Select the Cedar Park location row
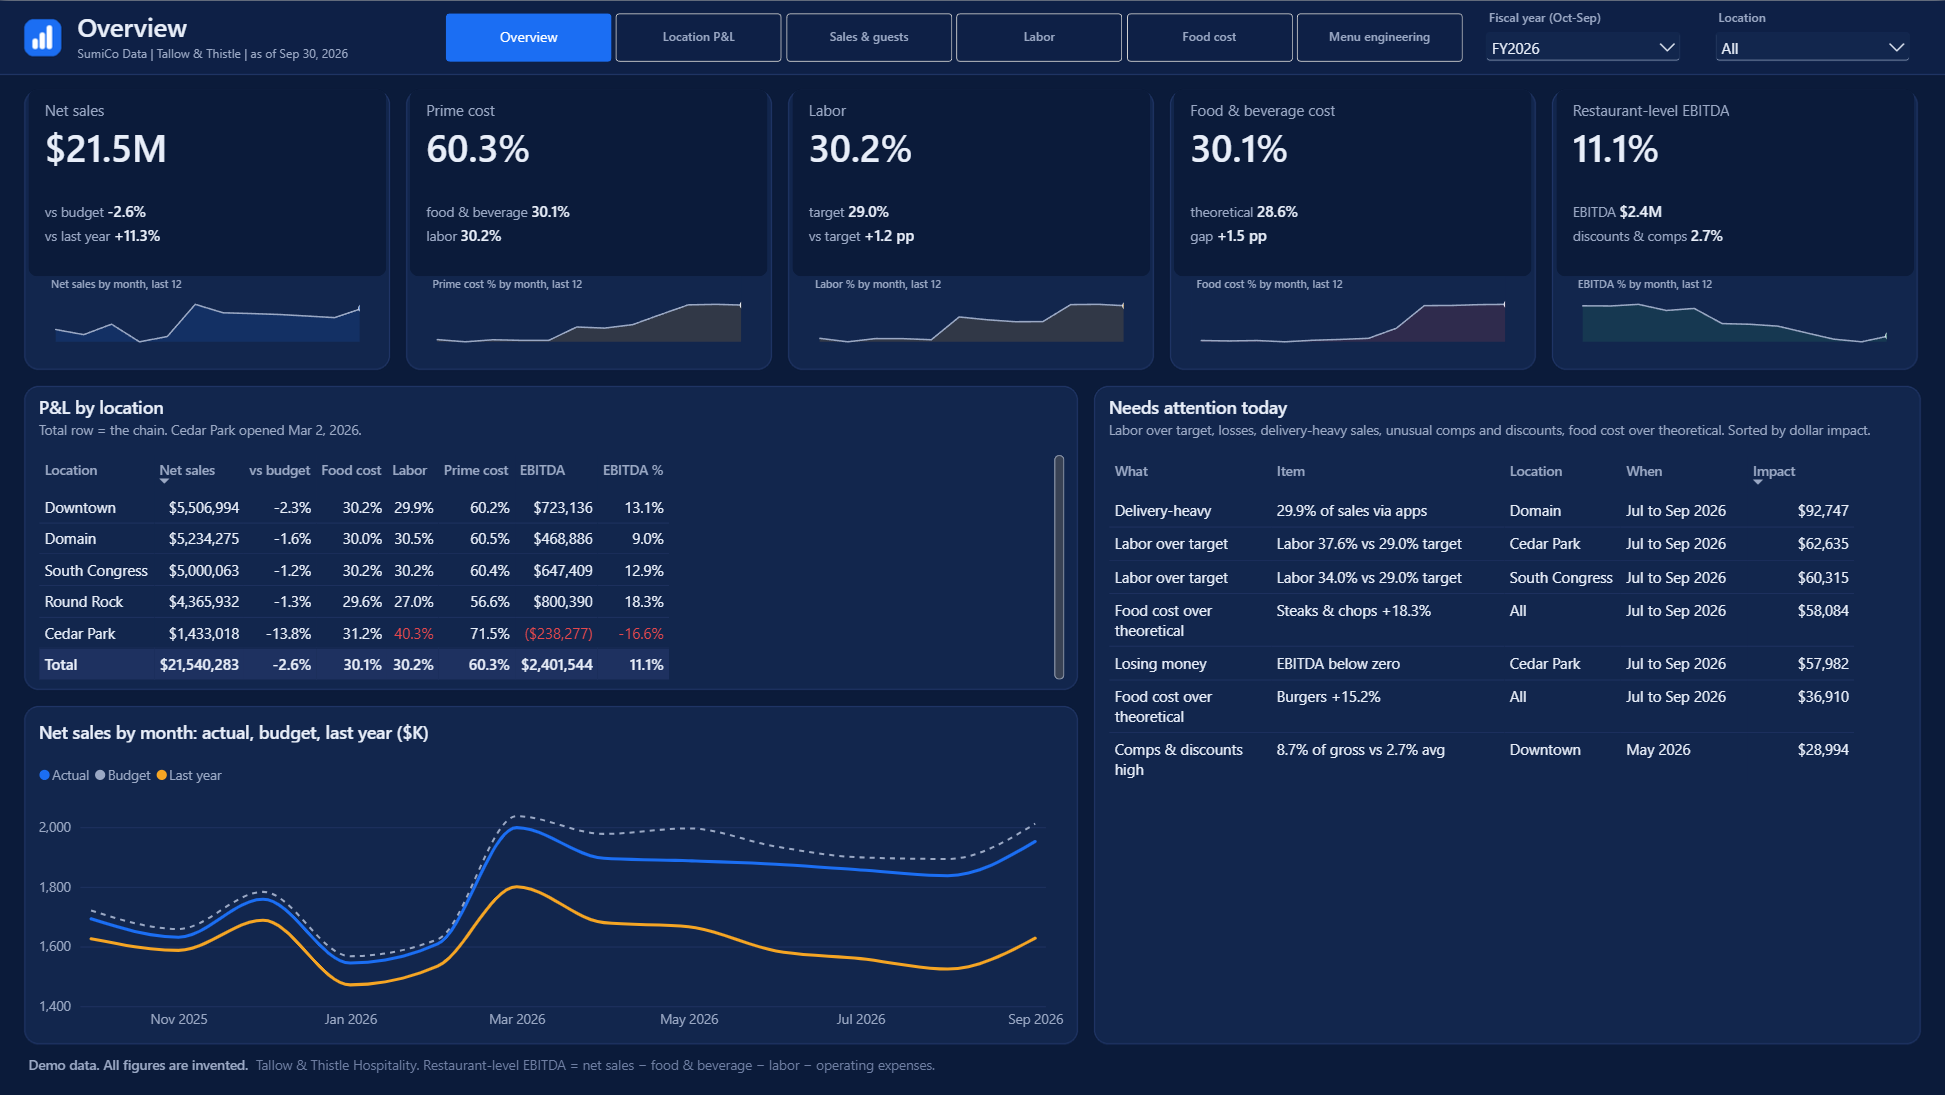 [354, 634]
